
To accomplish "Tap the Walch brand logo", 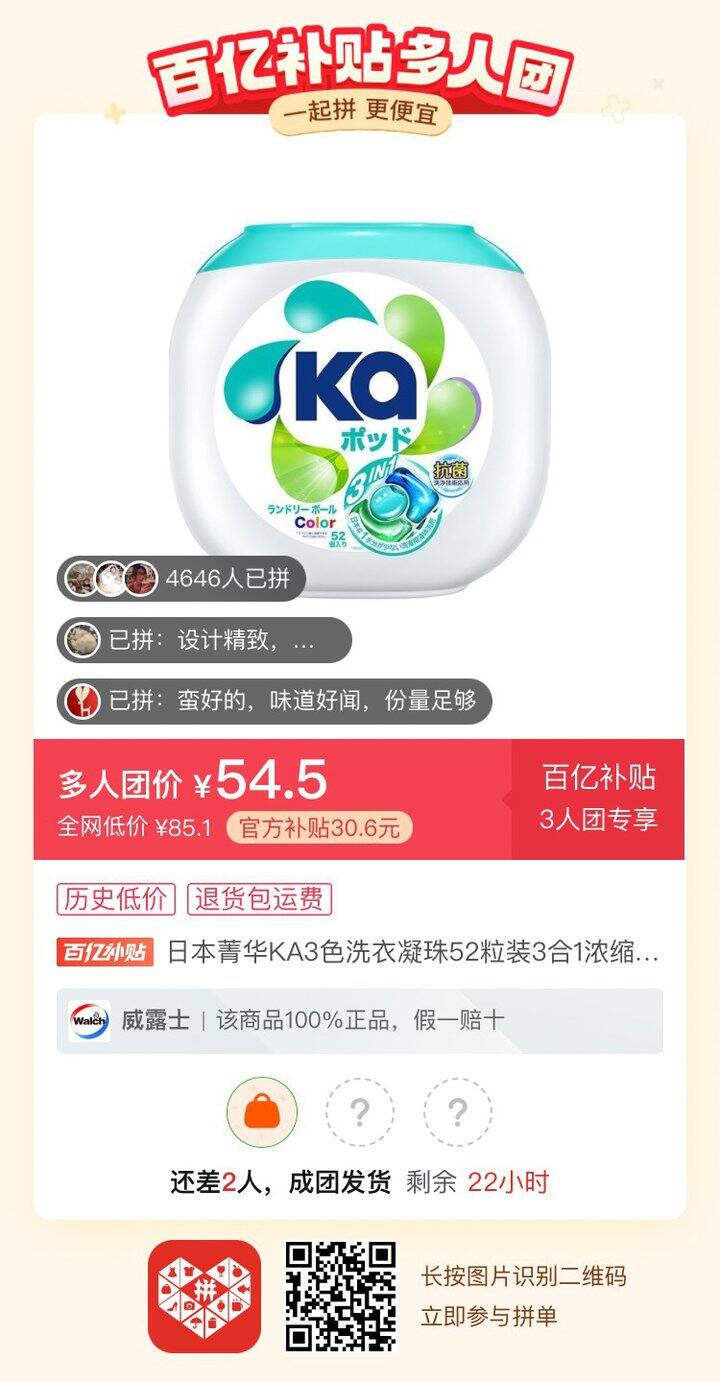I will (89, 1021).
